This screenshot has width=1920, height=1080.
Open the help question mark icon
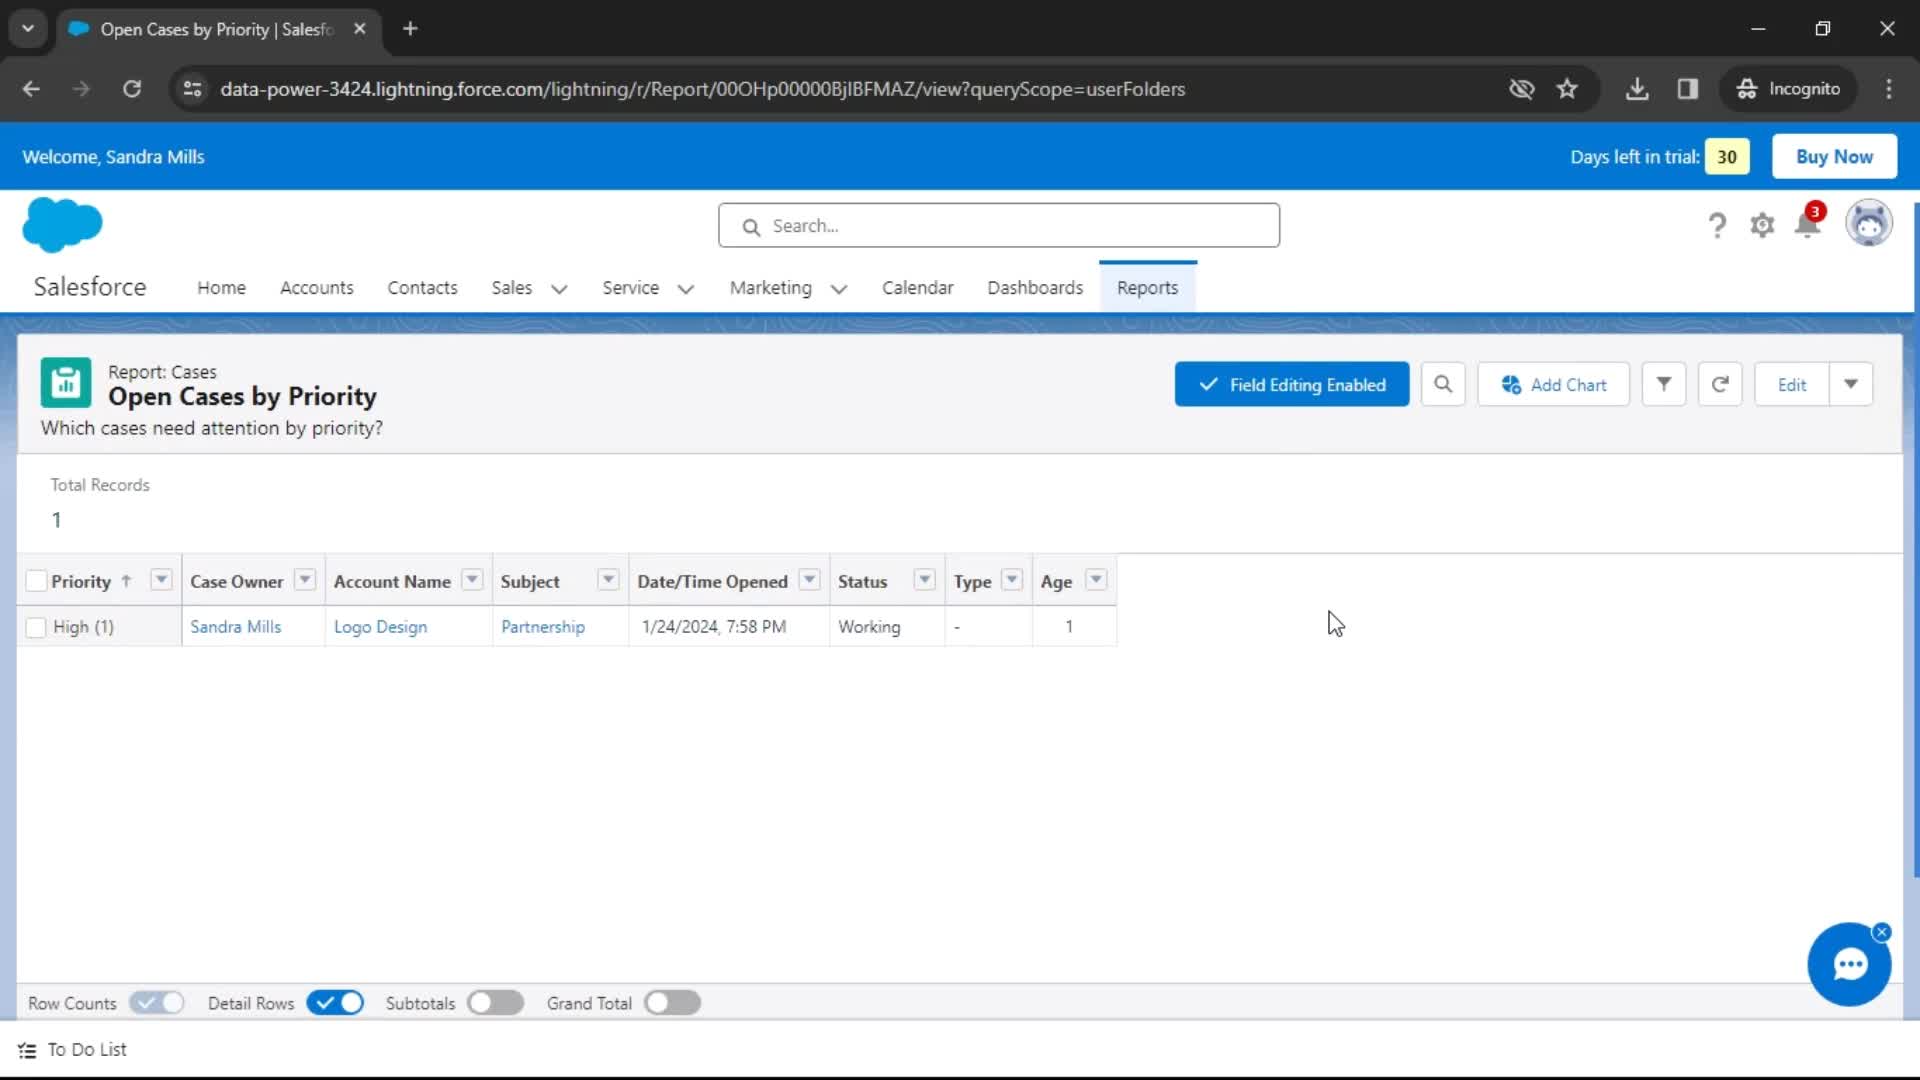(x=1717, y=225)
